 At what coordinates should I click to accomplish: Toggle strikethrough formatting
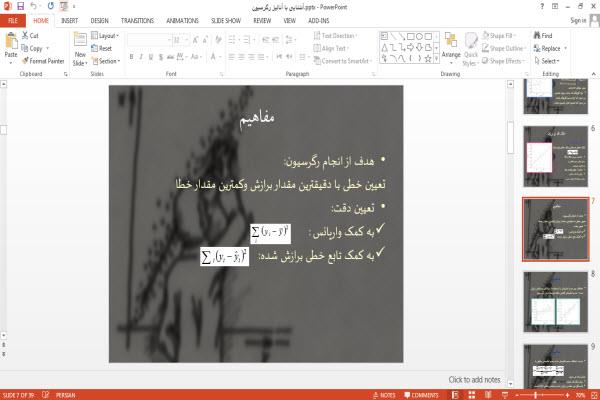click(171, 57)
